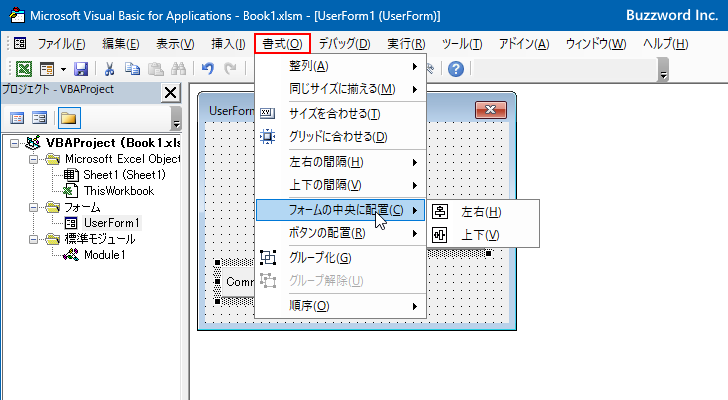Click the Undo arrow icon

(208, 69)
